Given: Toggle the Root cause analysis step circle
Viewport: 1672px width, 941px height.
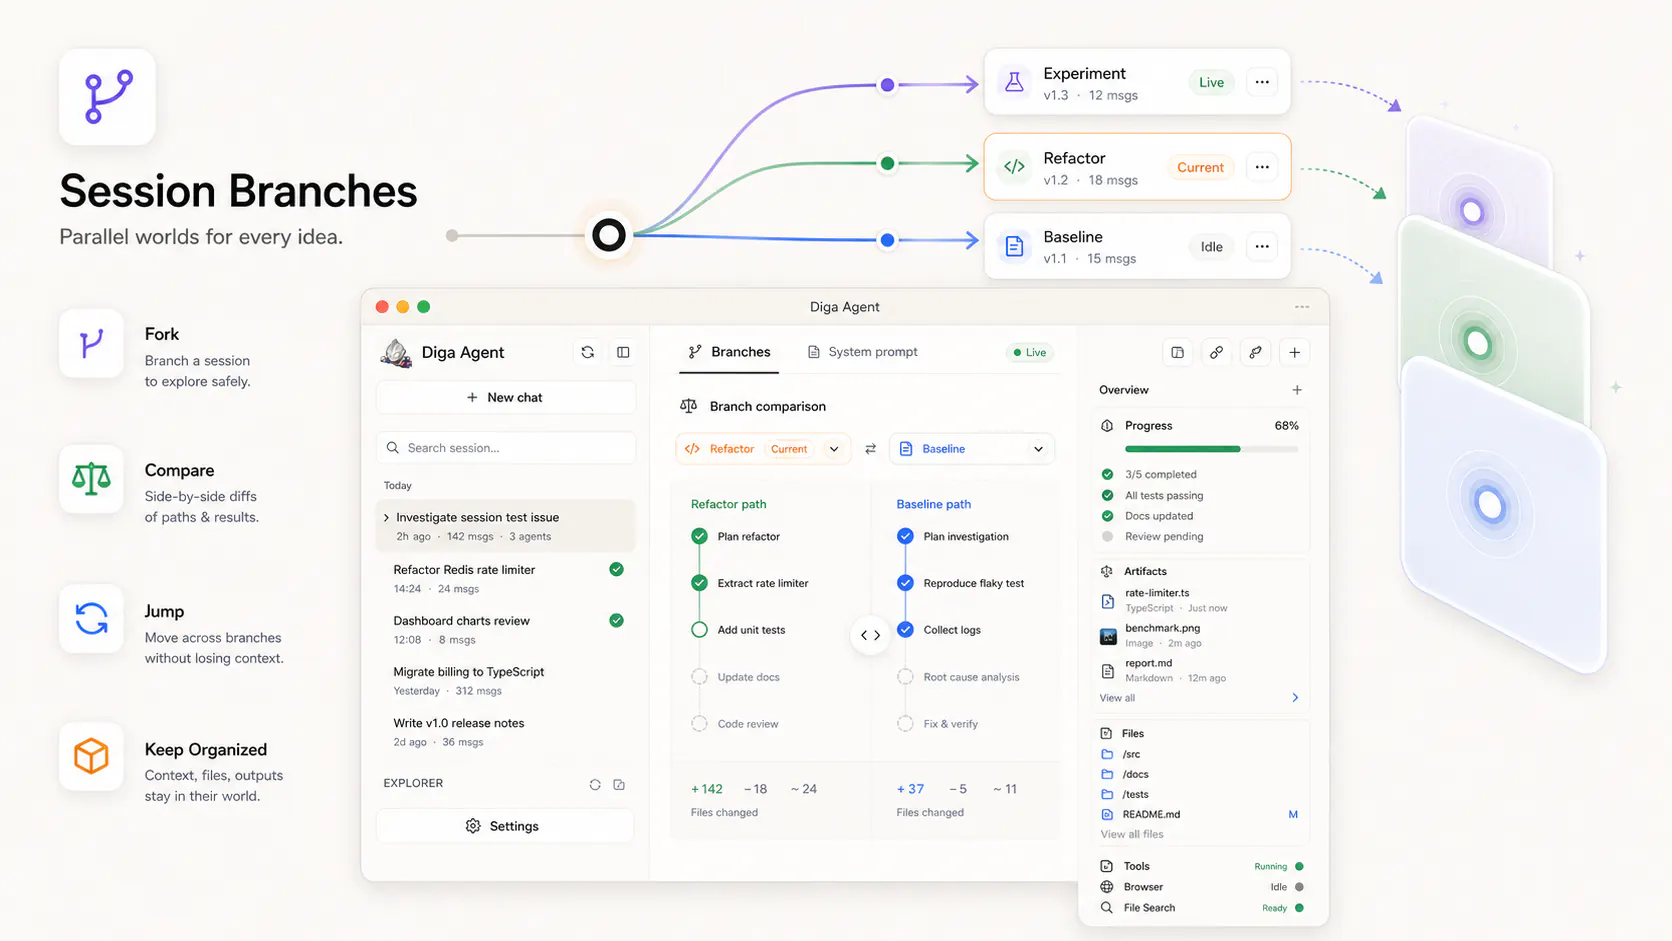Looking at the screenshot, I should click(x=905, y=677).
